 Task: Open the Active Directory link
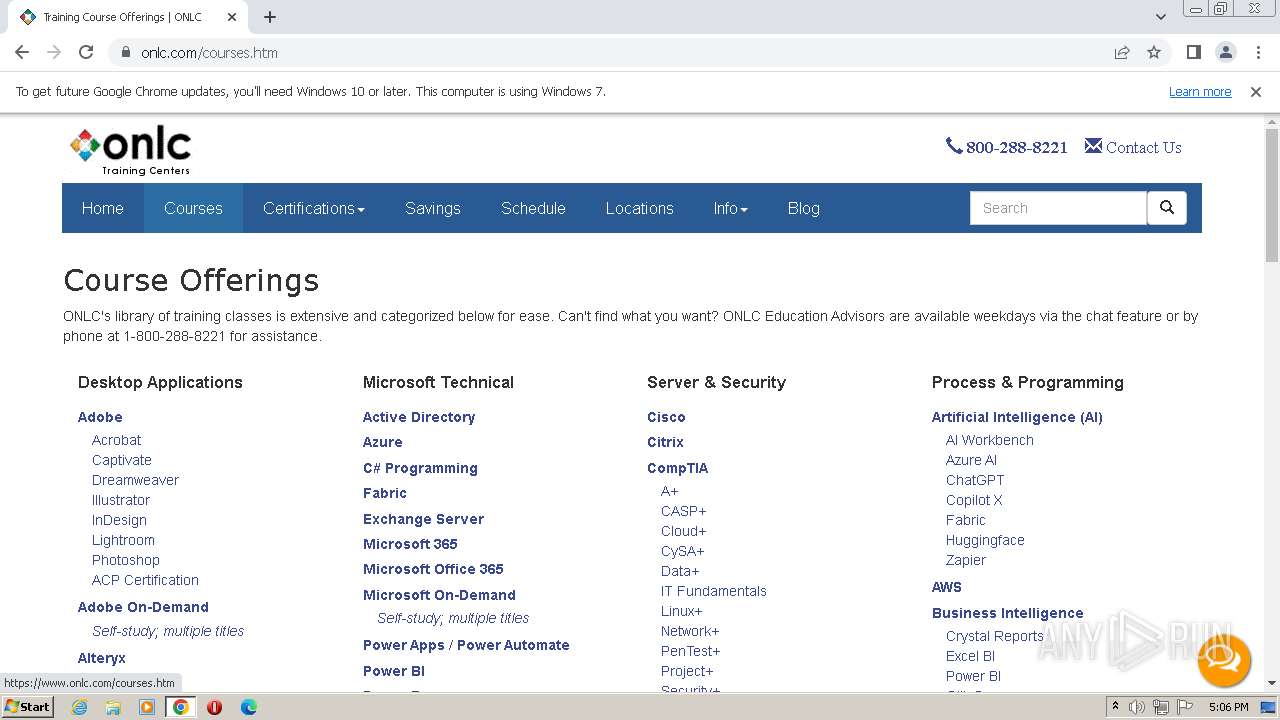click(419, 417)
